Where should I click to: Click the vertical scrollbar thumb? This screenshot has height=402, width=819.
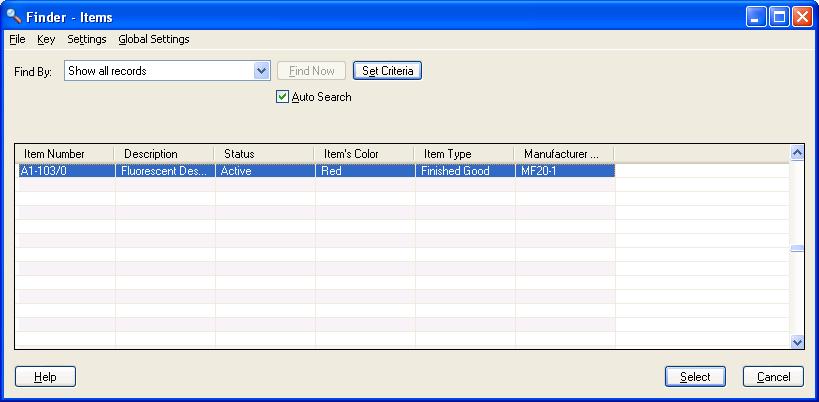pos(797,249)
